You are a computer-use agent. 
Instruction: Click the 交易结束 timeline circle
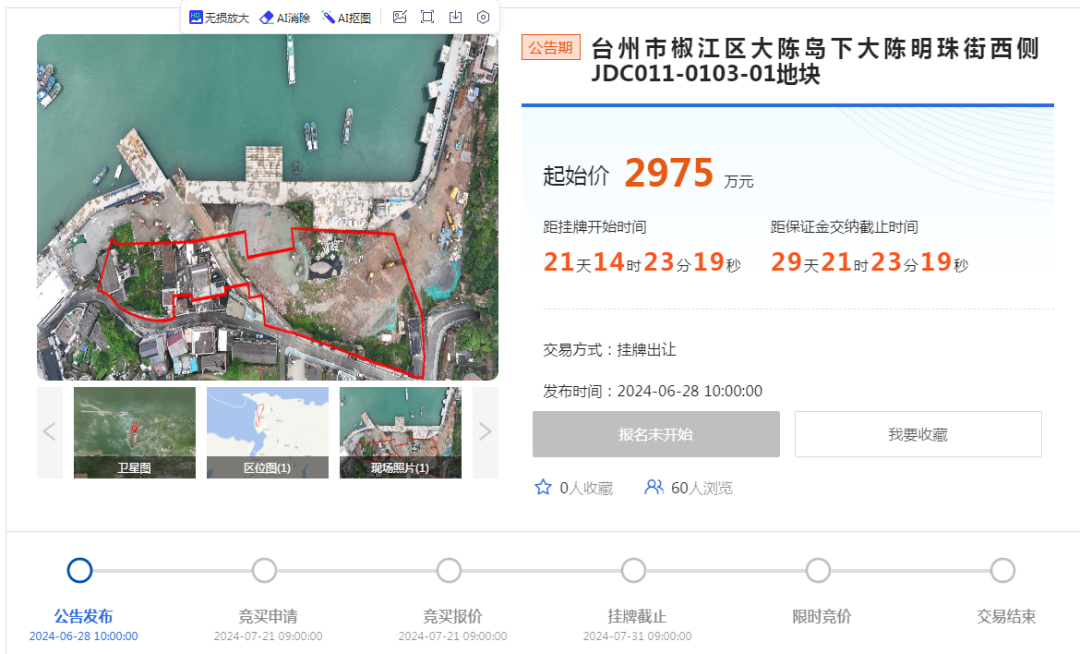1003,570
